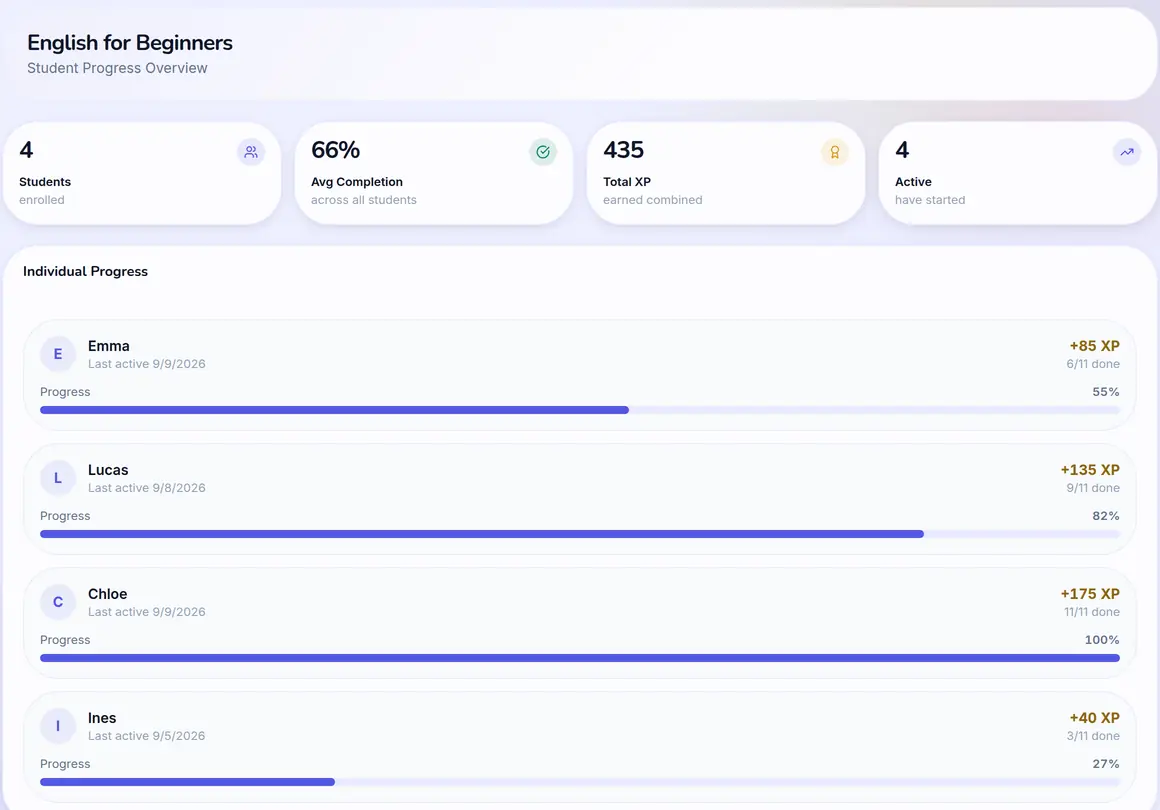1160x810 pixels.
Task: Click the 9/11 done text
Action: (1093, 488)
